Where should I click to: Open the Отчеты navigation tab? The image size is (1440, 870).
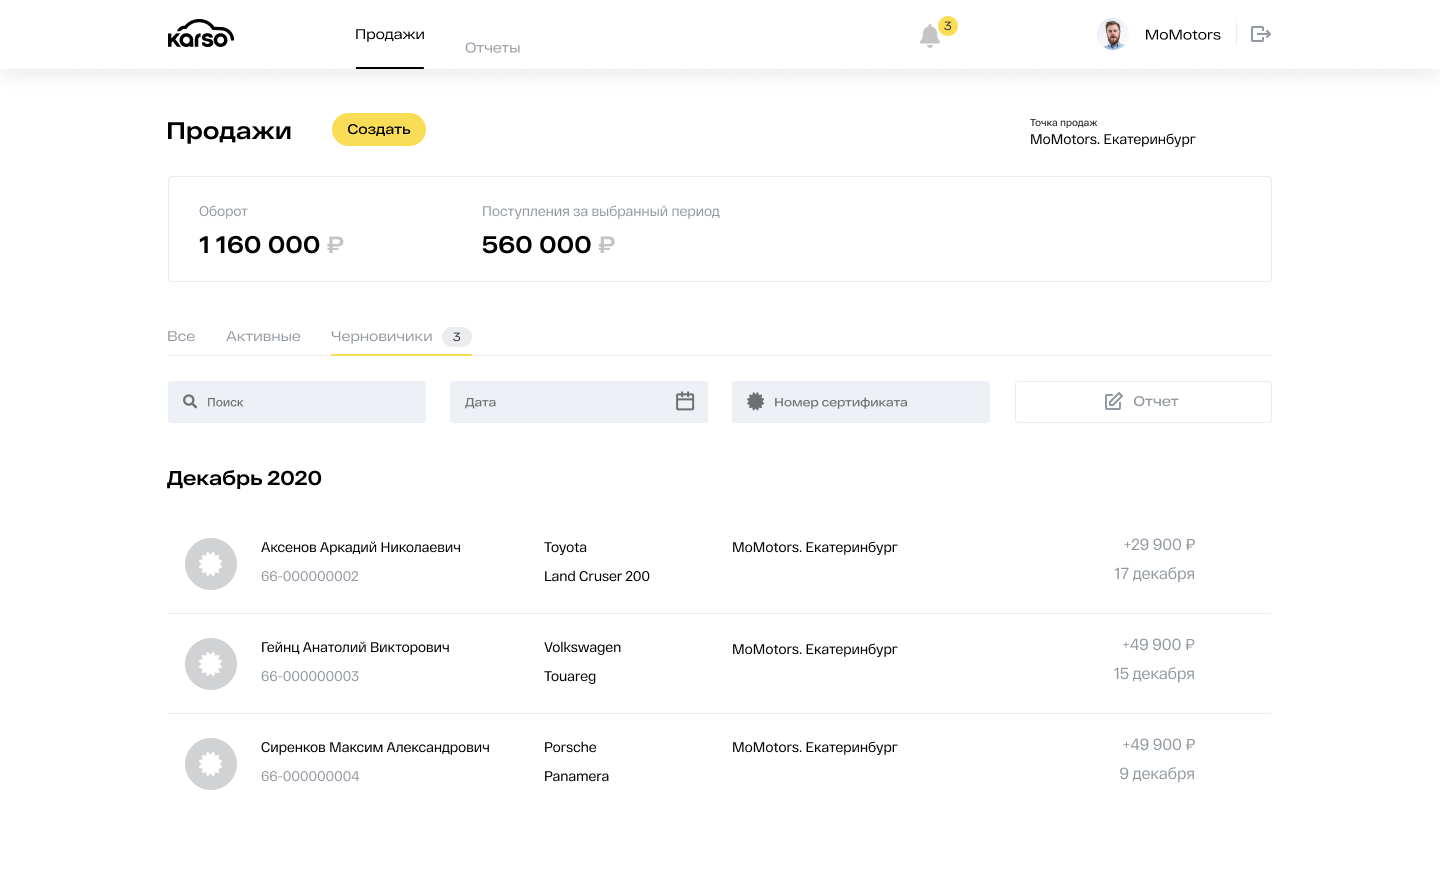tap(493, 48)
